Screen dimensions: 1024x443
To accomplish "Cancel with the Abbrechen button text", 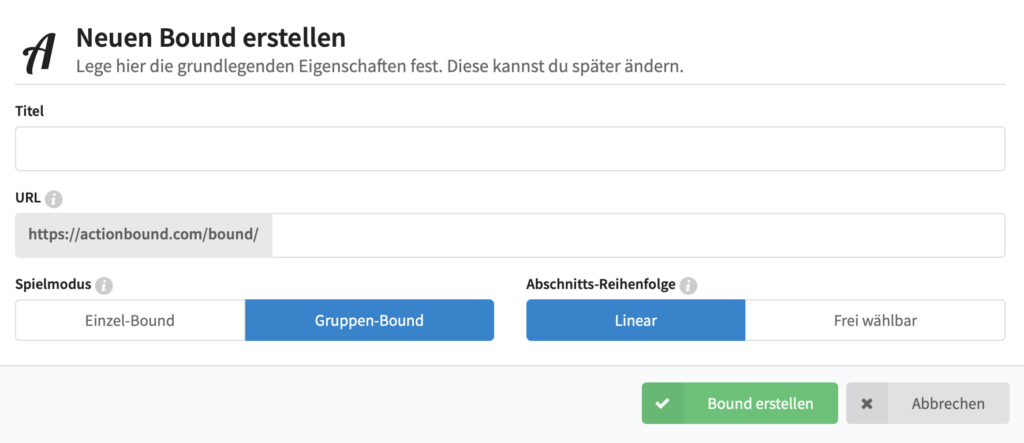I will [948, 404].
